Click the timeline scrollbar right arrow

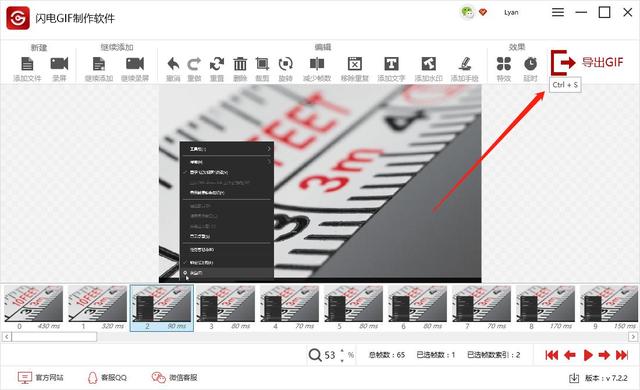click(x=633, y=337)
